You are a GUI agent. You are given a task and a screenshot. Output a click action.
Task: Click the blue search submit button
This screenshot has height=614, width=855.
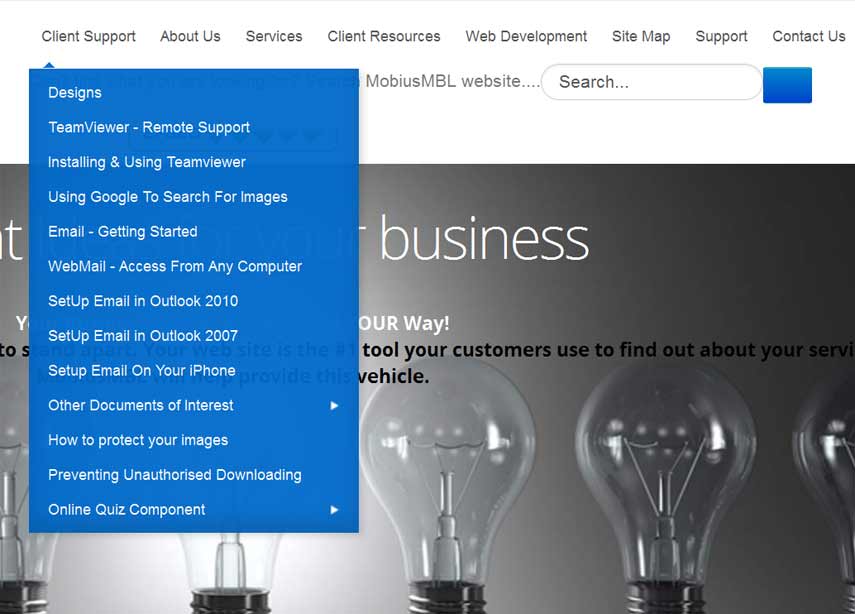coord(787,85)
